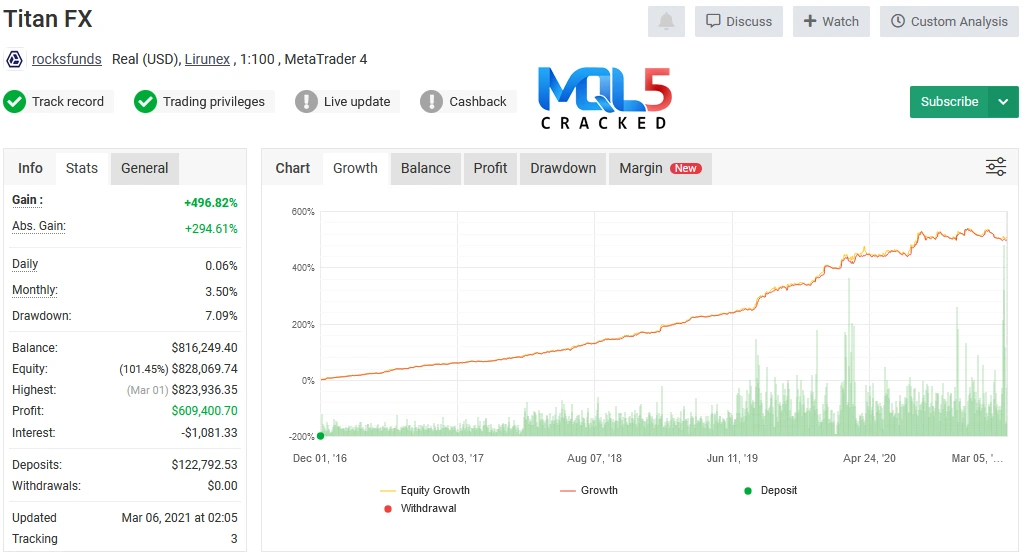Select the Balance chart tab
The height and width of the screenshot is (558, 1025).
point(426,169)
